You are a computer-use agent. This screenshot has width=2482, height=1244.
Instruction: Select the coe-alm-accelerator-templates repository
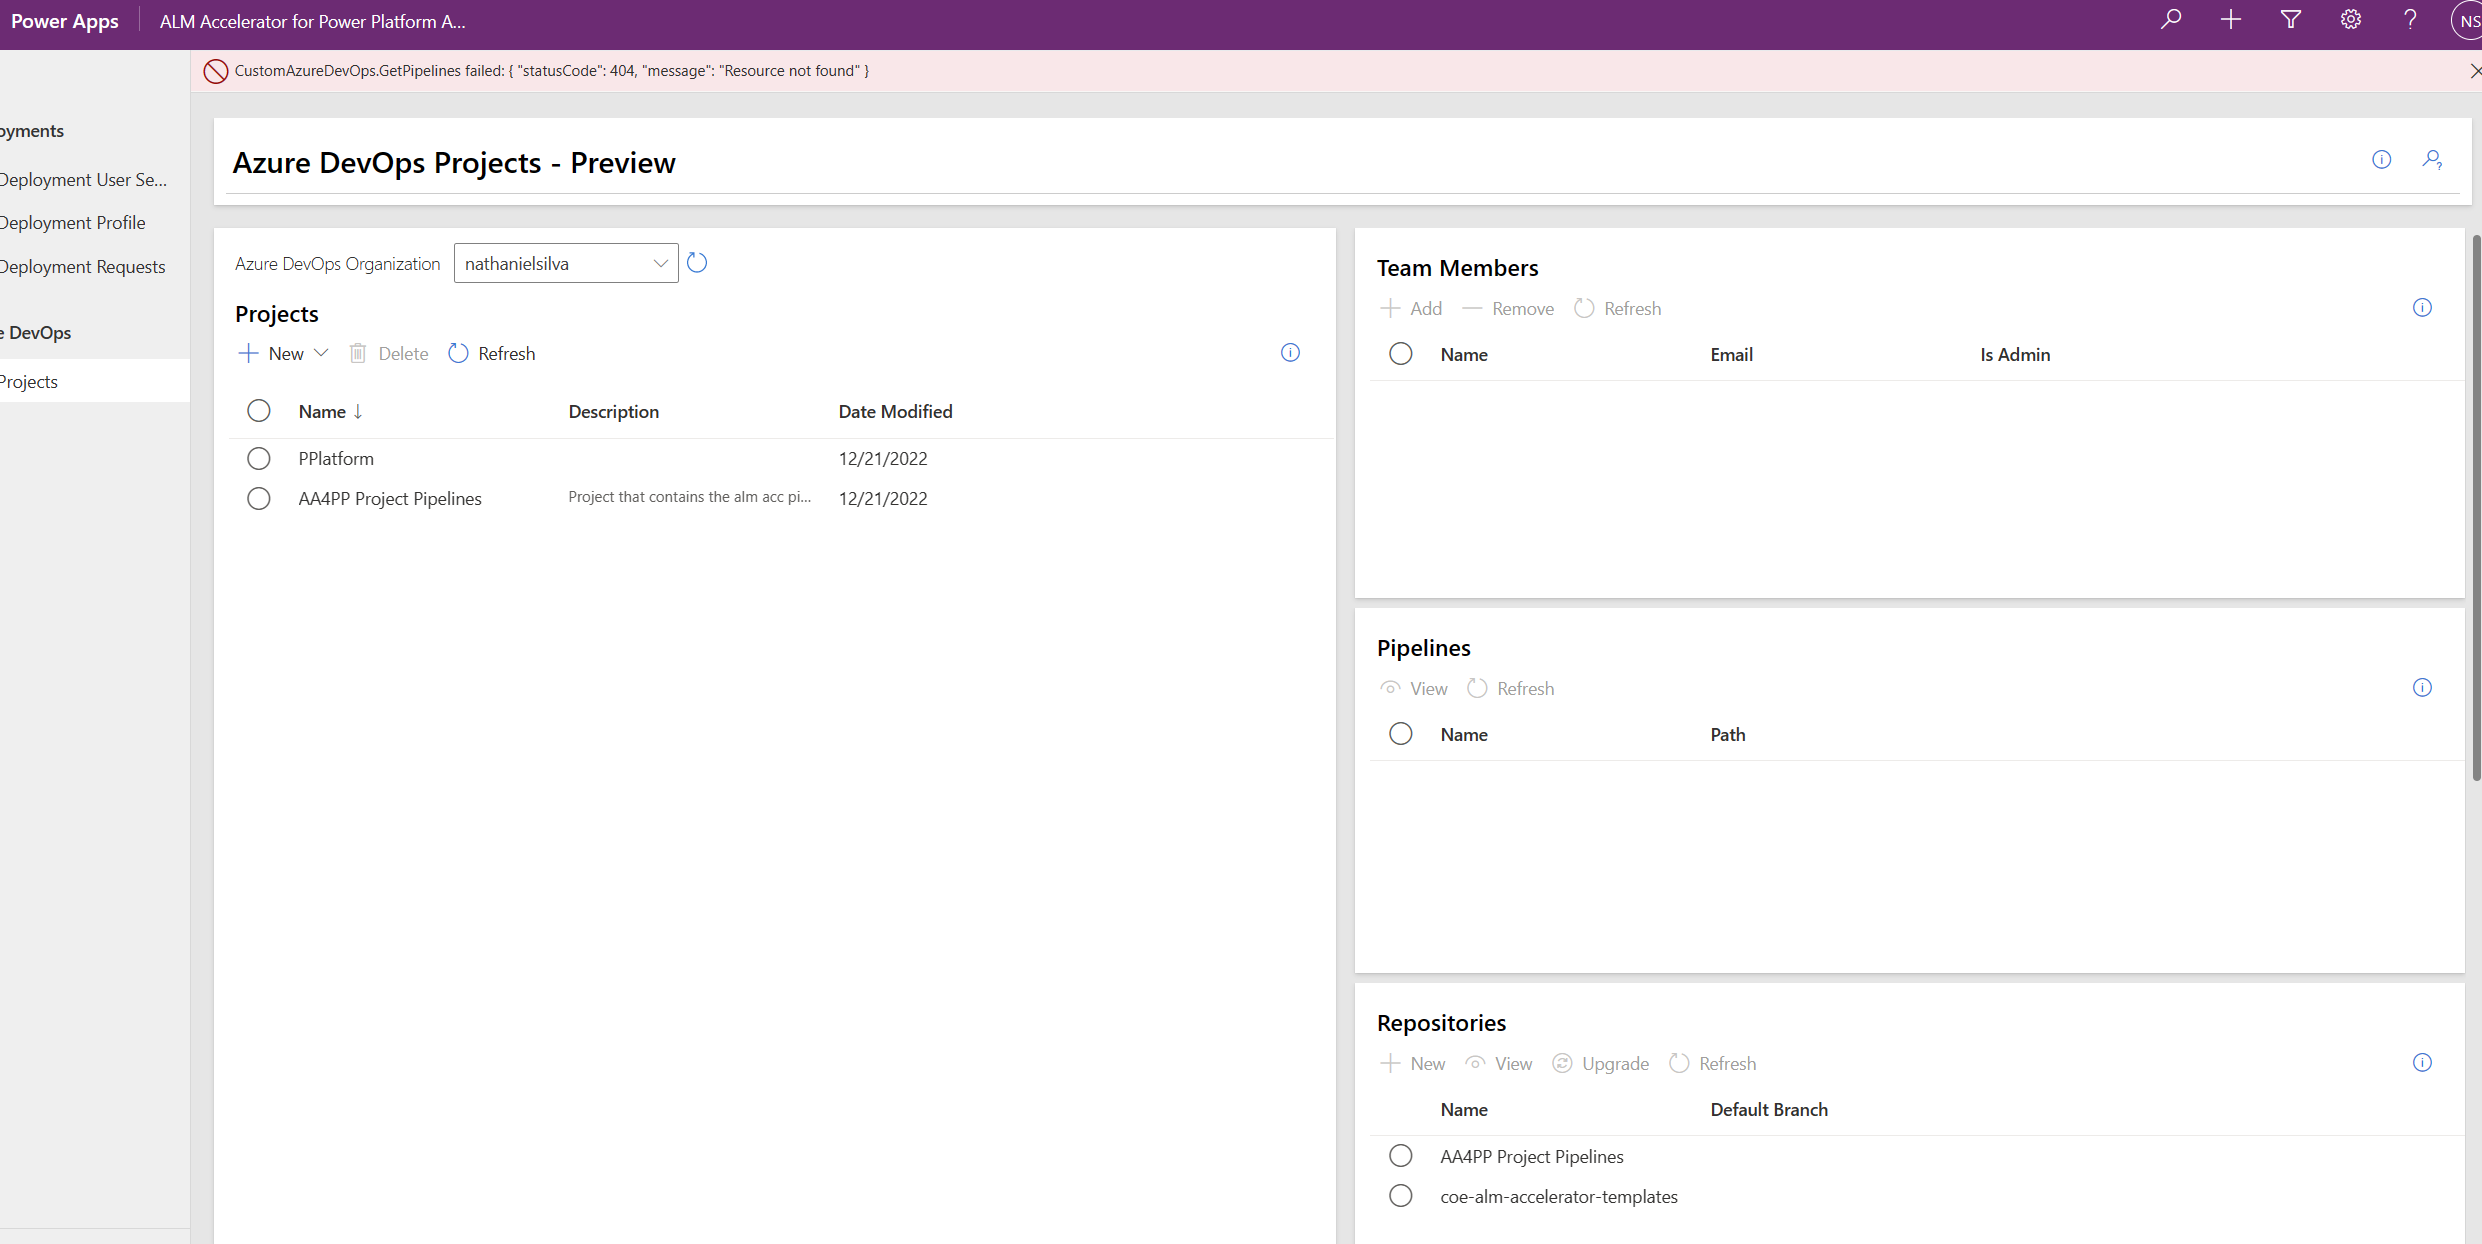[1400, 1195]
